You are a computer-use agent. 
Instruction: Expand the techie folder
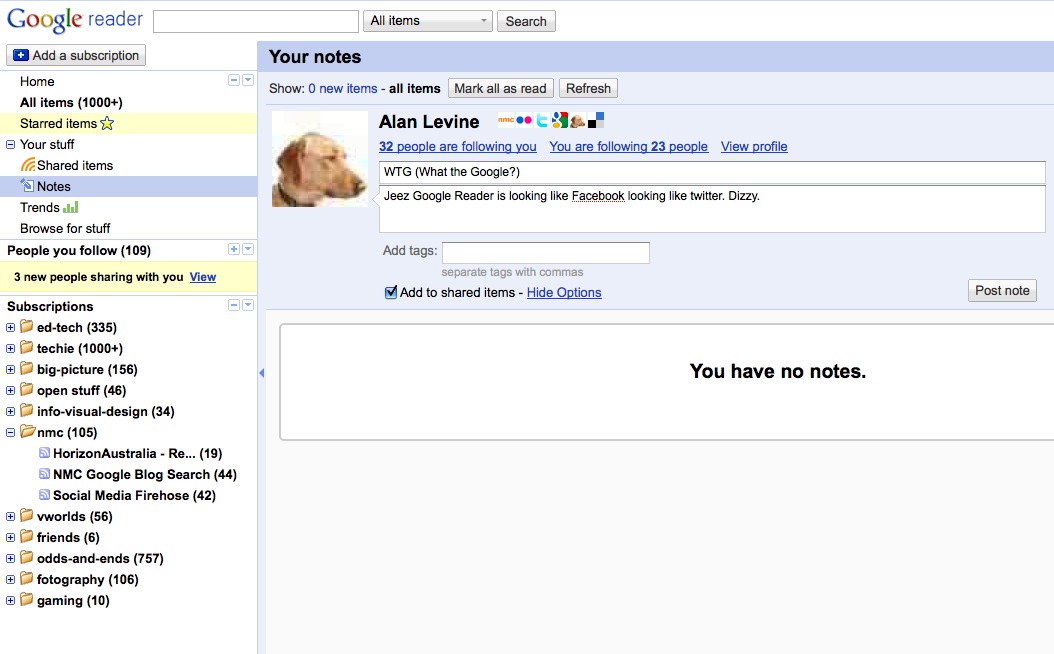10,348
